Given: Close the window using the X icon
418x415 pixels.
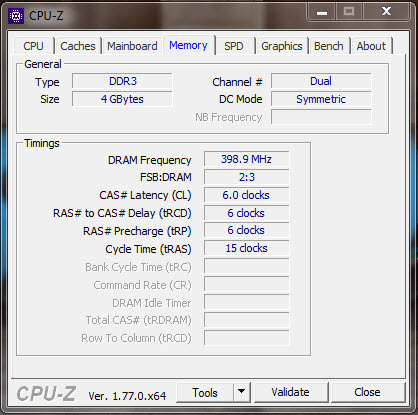Looking at the screenshot, I should tap(386, 11).
